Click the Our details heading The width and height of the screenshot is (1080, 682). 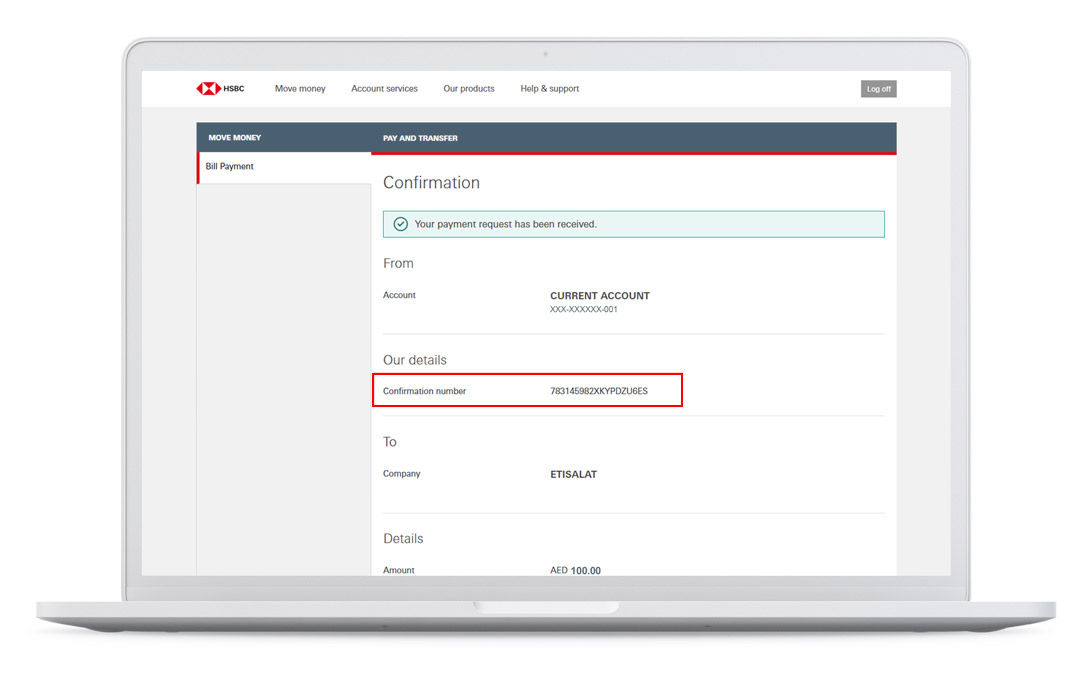tap(415, 360)
